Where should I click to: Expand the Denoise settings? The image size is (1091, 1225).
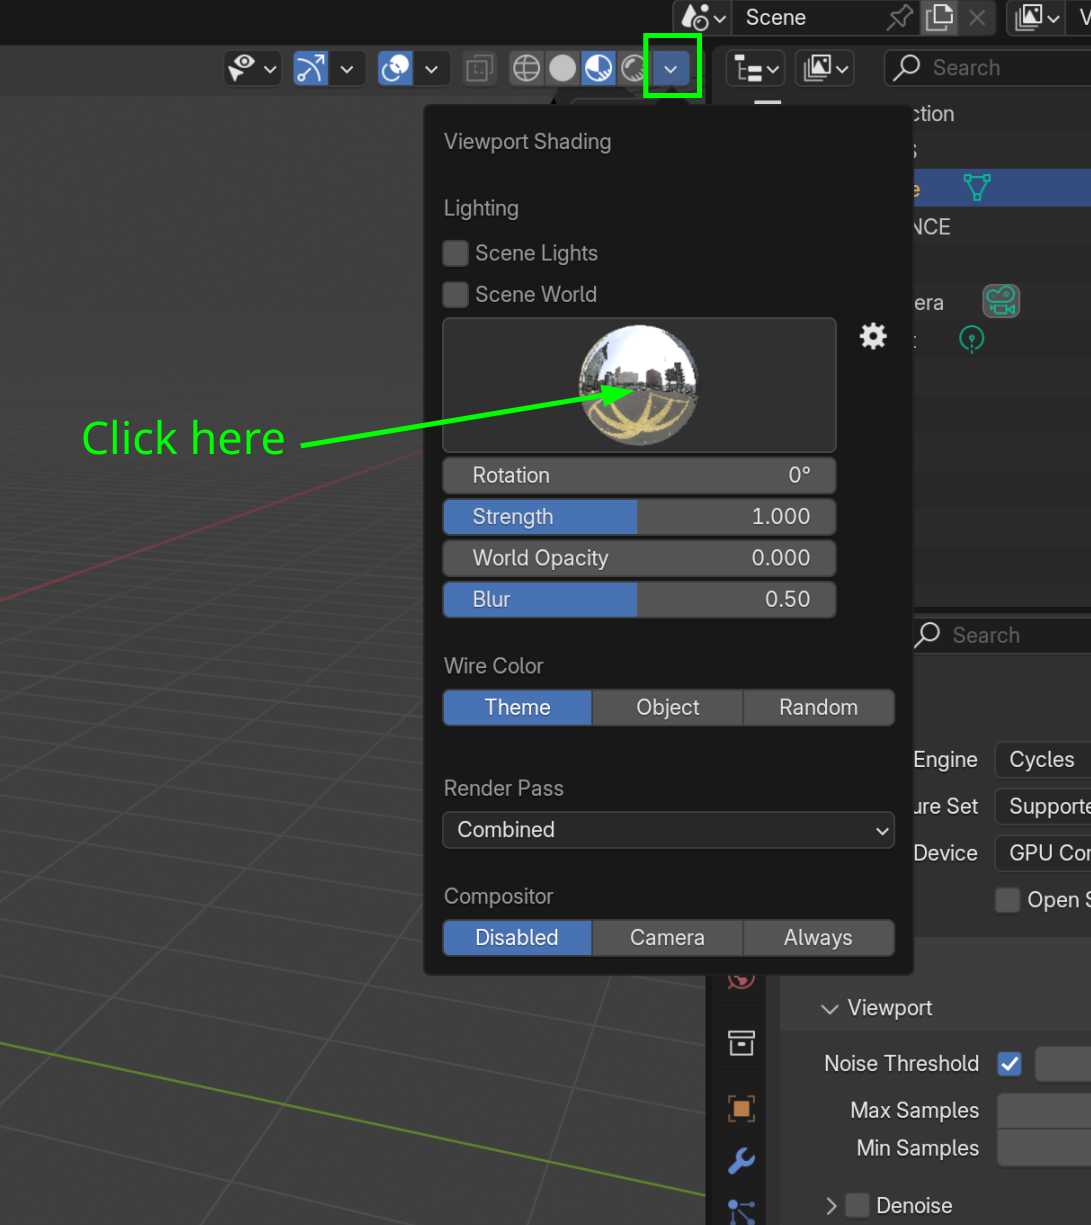pyautogui.click(x=830, y=1205)
